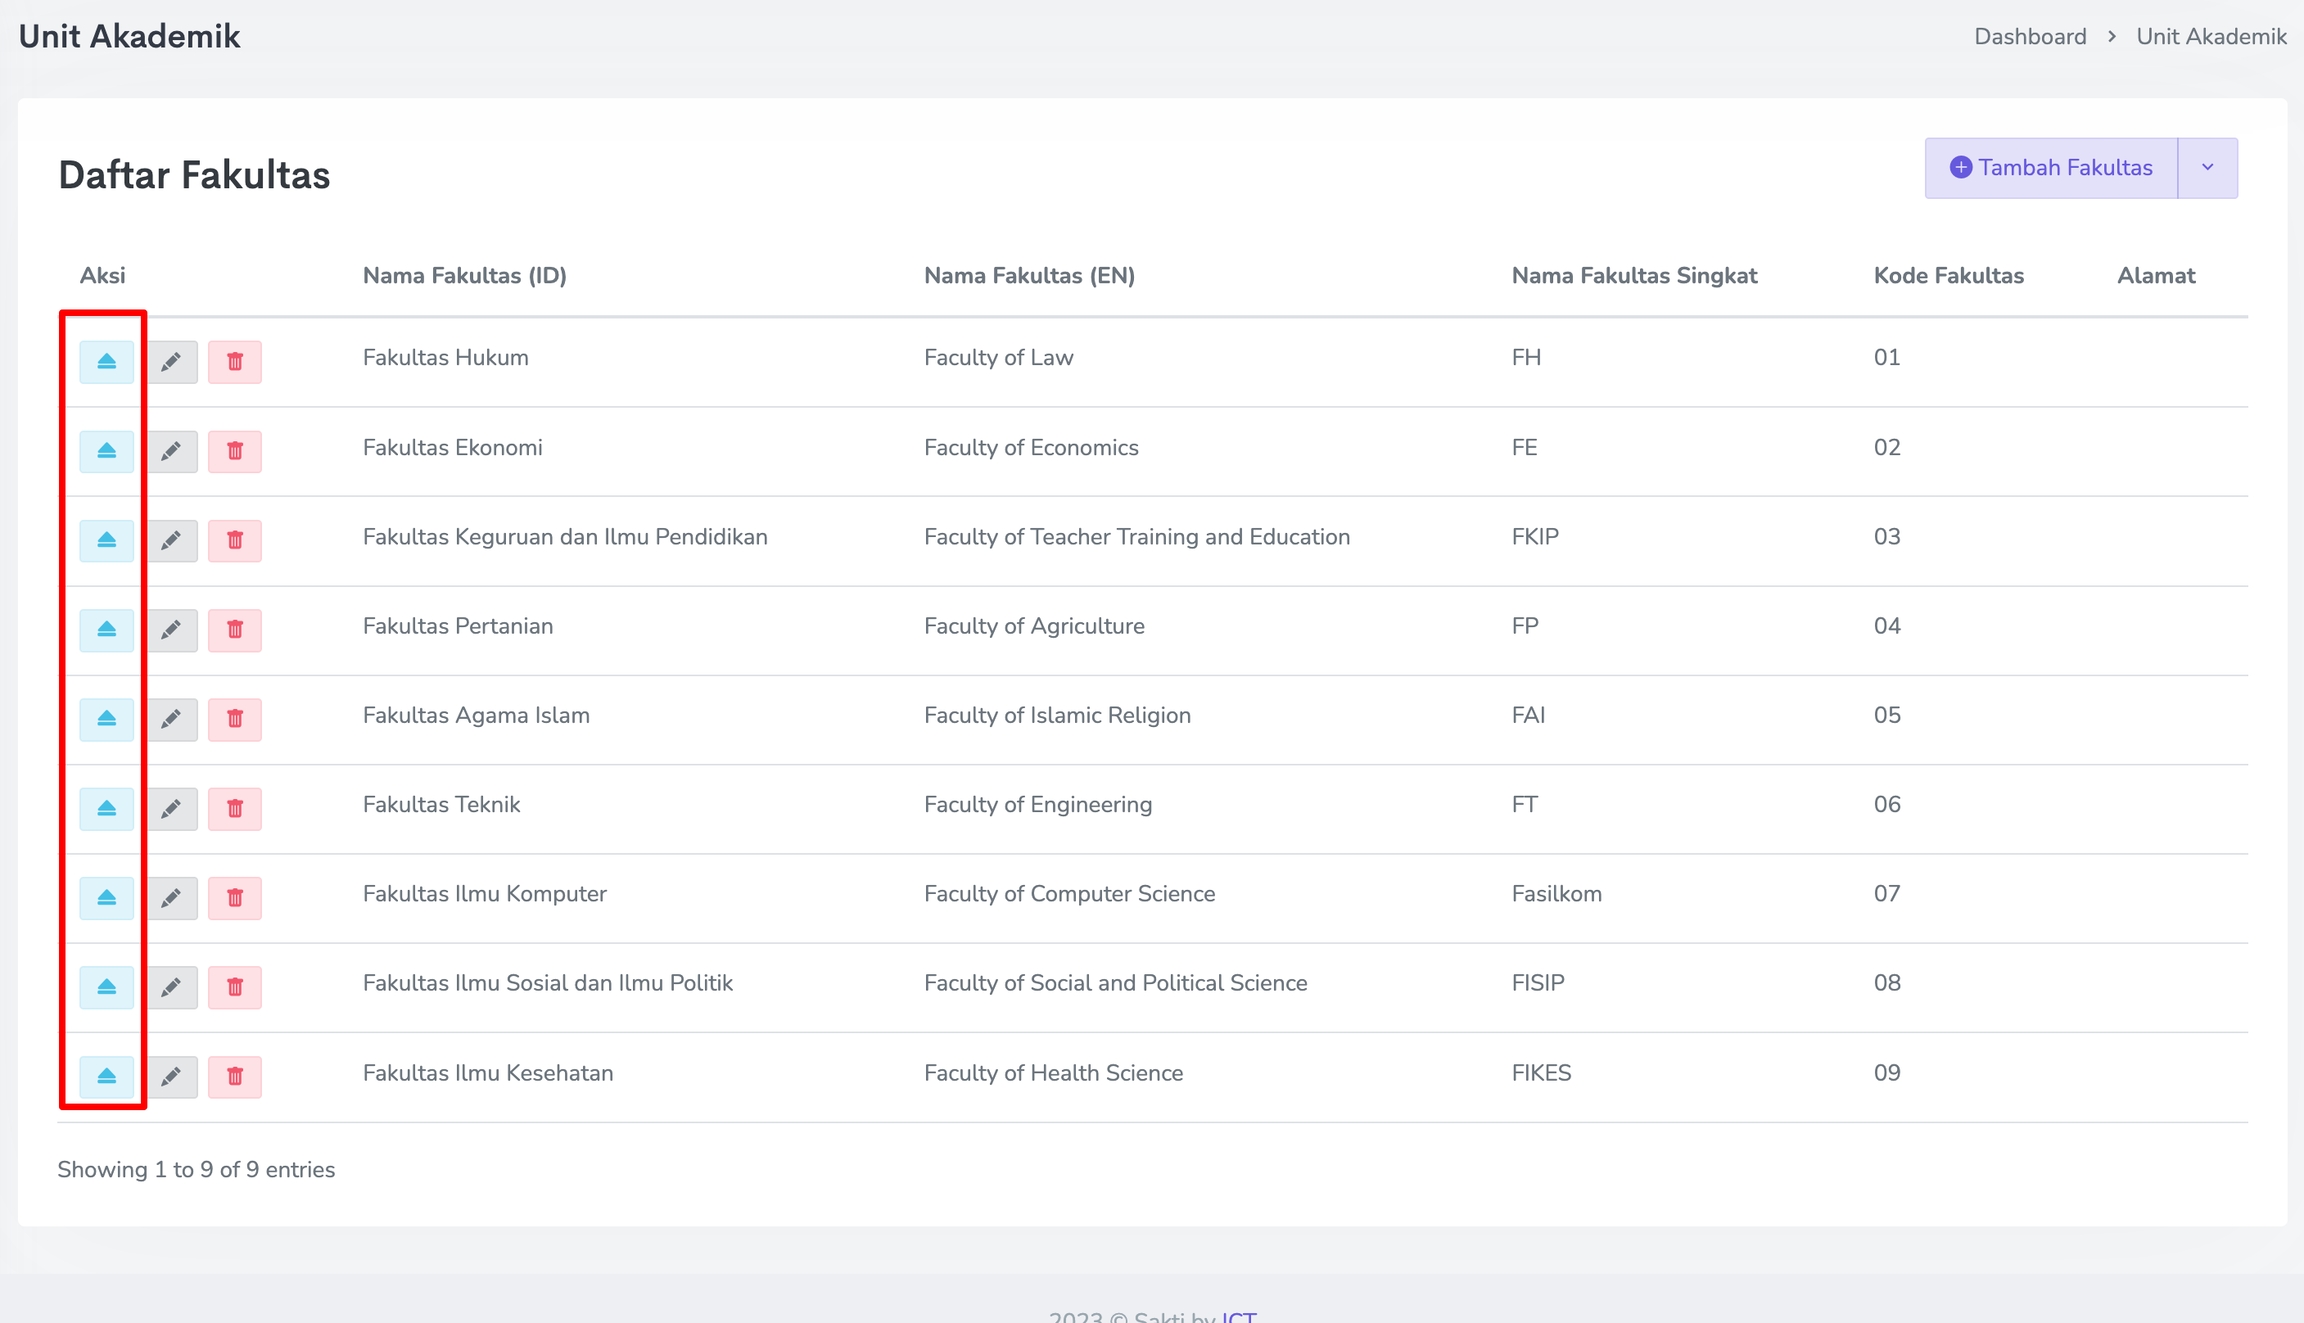The width and height of the screenshot is (2304, 1323).
Task: Sort by Nama Fakultas (ID) column header
Action: 464,276
